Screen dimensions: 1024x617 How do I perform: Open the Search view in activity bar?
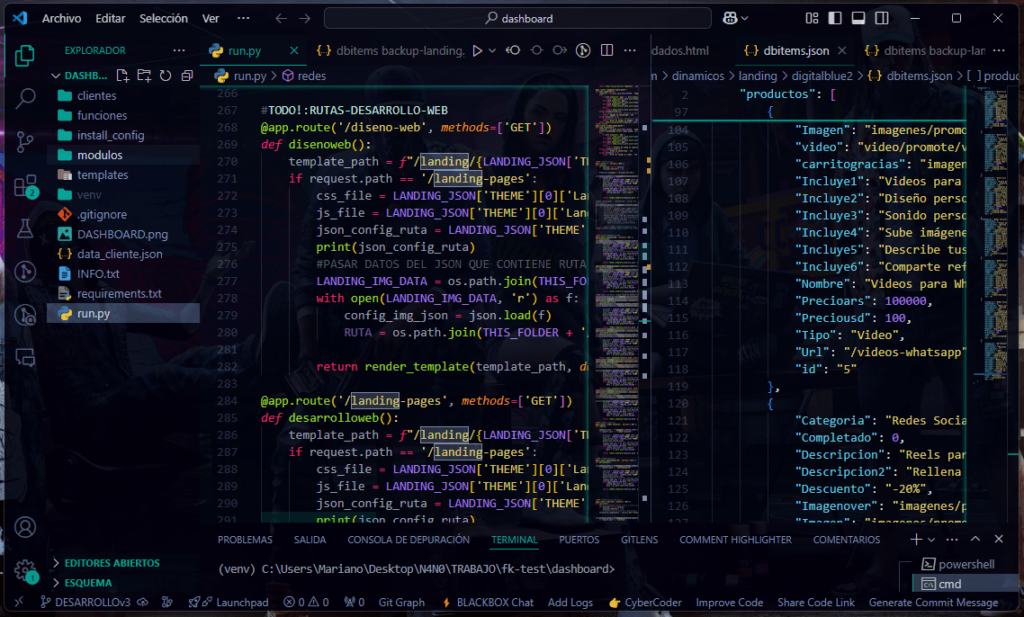26,97
